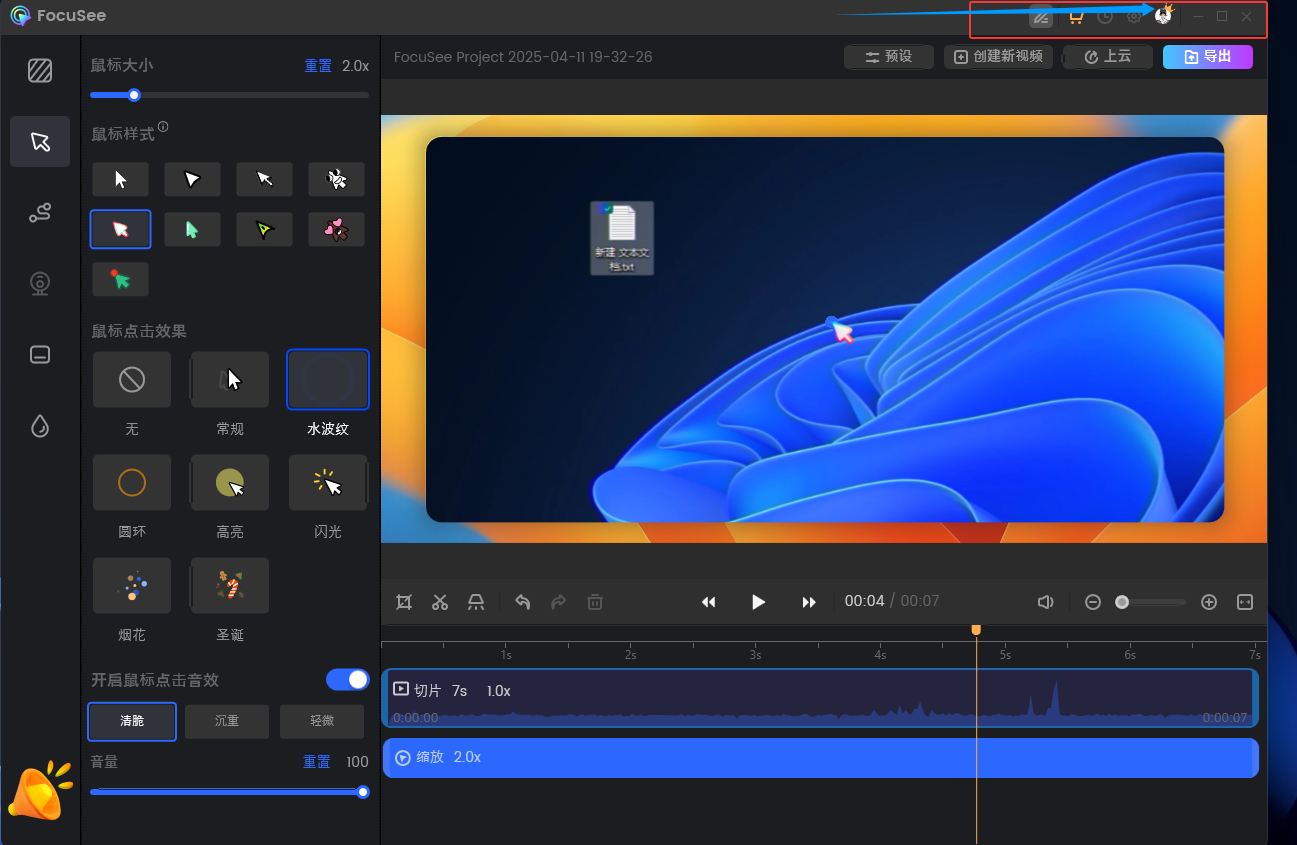Expand the 预设 presets menu
The width and height of the screenshot is (1297, 845).
tap(888, 57)
